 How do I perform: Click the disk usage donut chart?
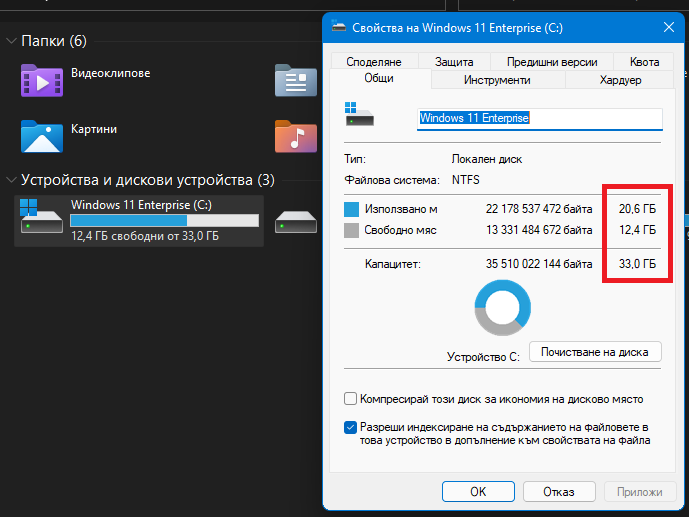point(503,308)
